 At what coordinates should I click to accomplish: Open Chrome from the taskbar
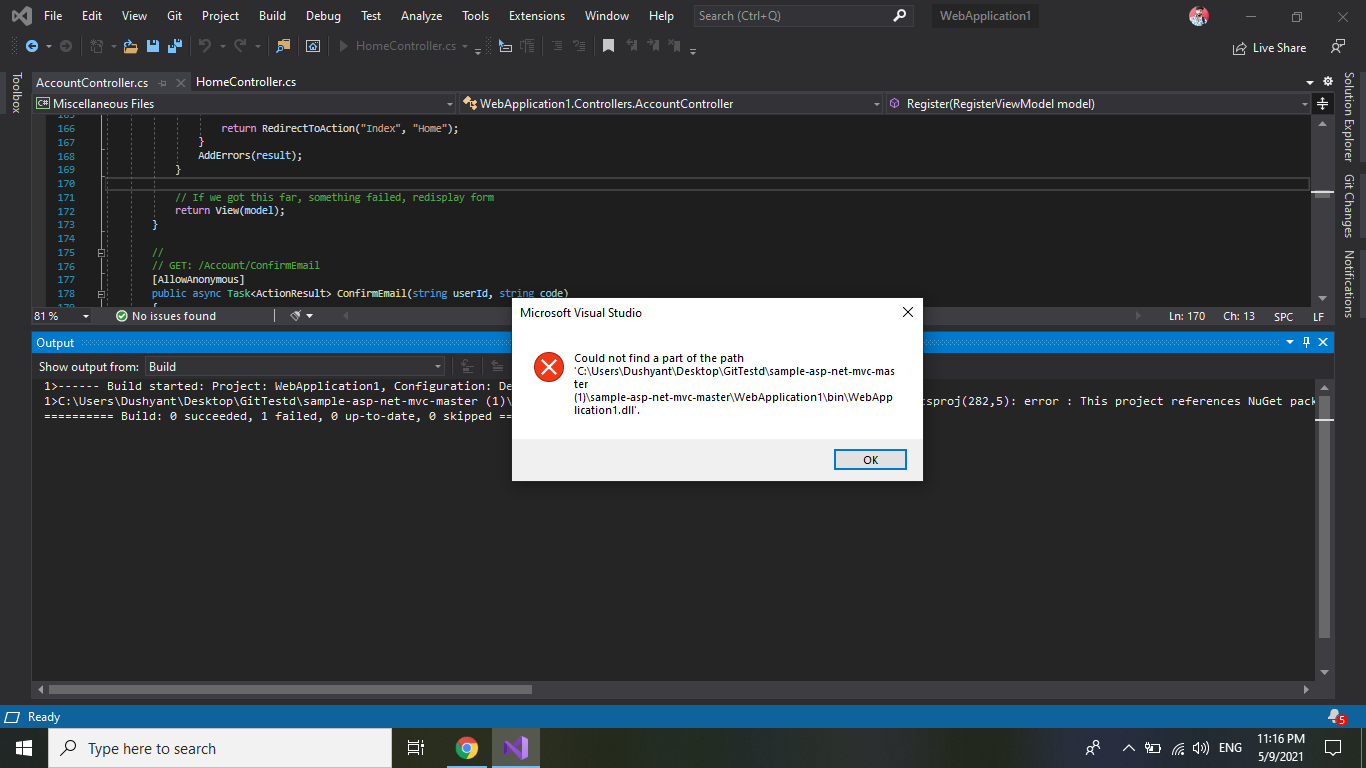point(467,748)
